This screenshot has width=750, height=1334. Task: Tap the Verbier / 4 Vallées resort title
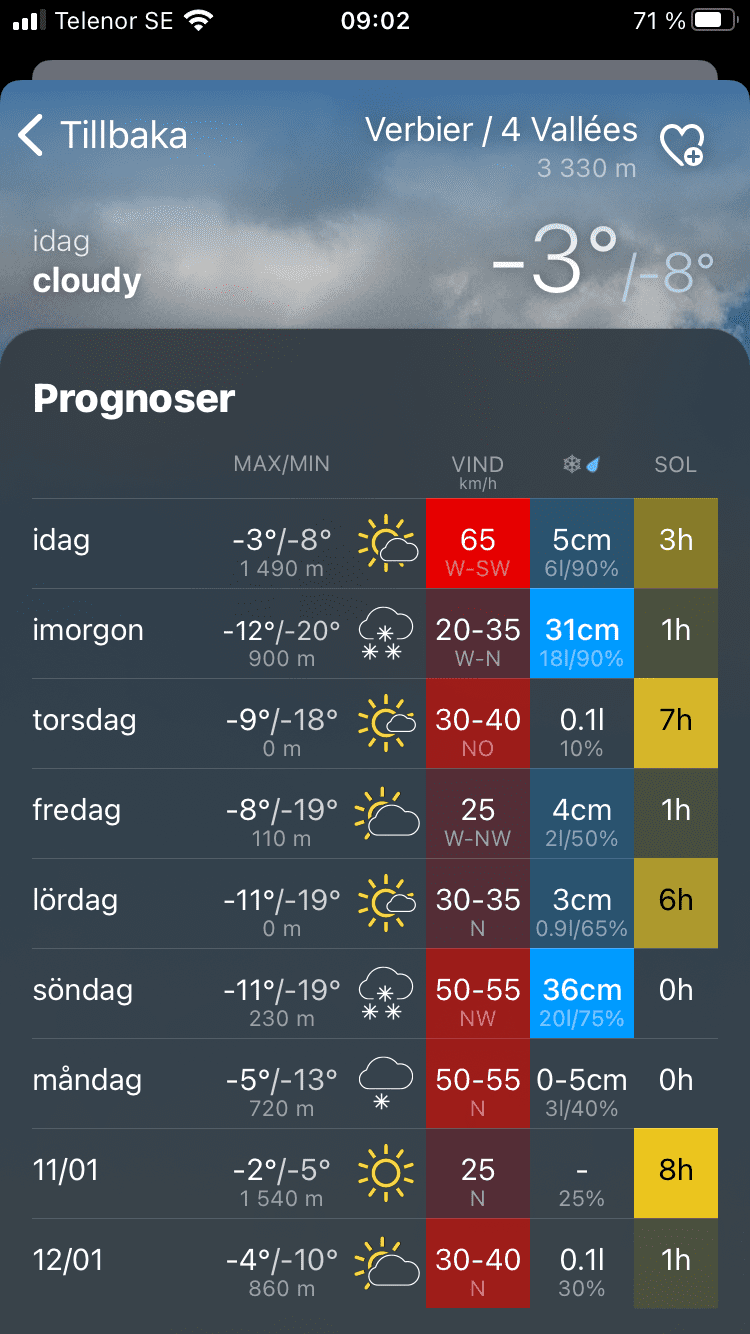pos(501,130)
